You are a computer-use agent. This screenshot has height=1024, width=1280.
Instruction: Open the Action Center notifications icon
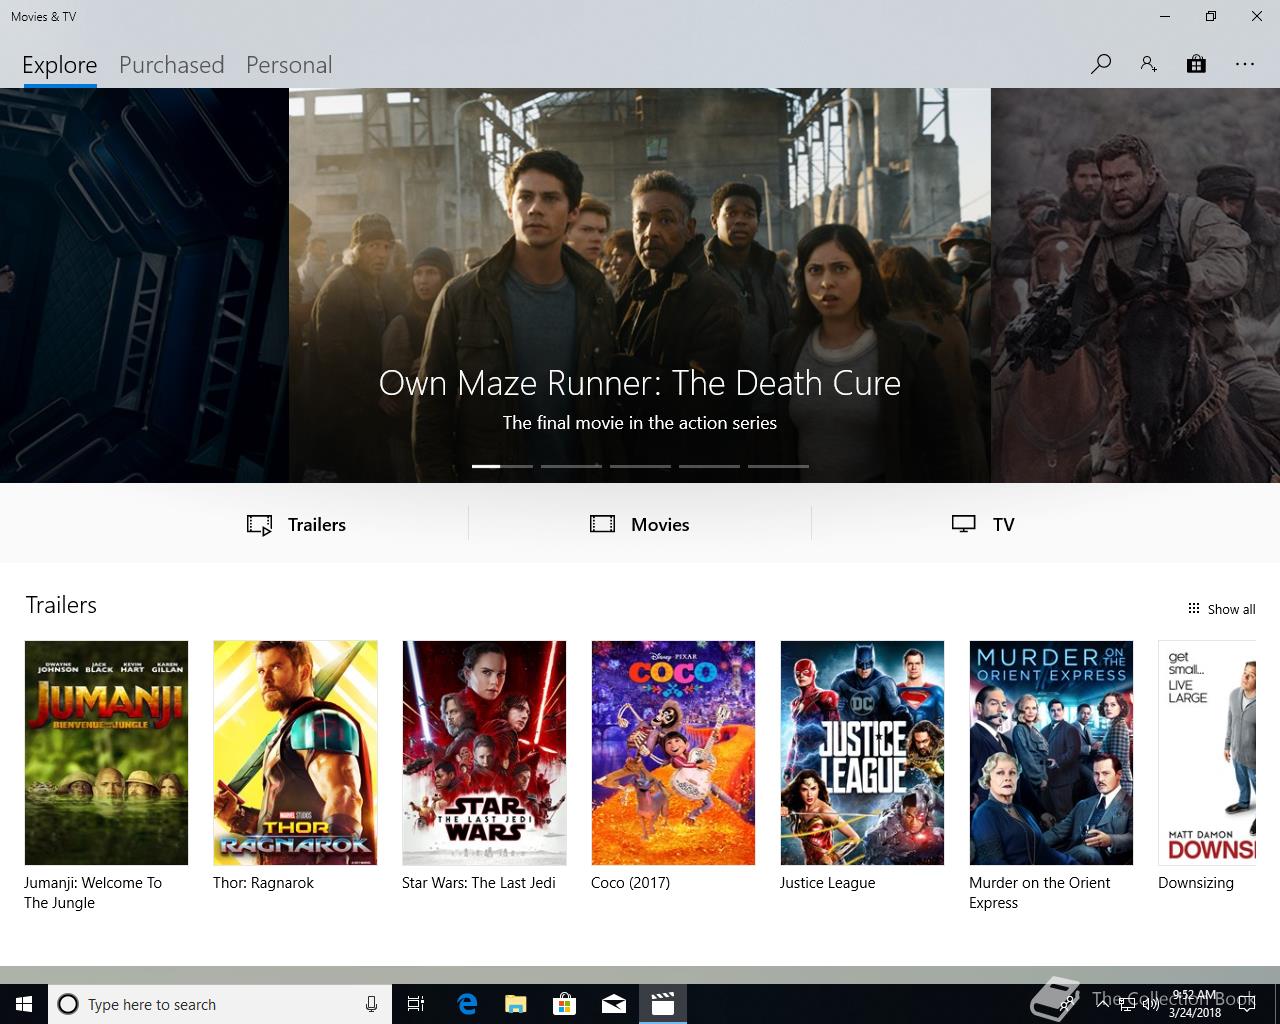tap(1246, 1004)
